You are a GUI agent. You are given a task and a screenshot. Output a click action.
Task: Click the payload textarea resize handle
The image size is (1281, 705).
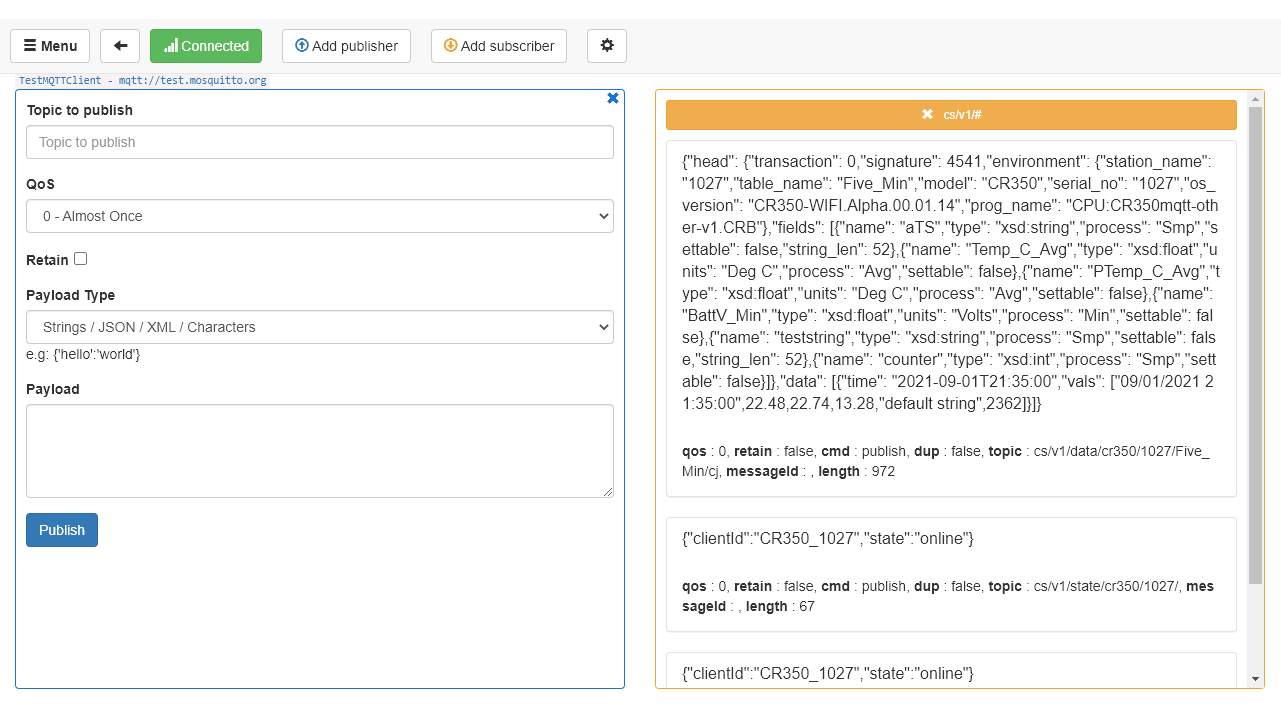pyautogui.click(x=608, y=492)
